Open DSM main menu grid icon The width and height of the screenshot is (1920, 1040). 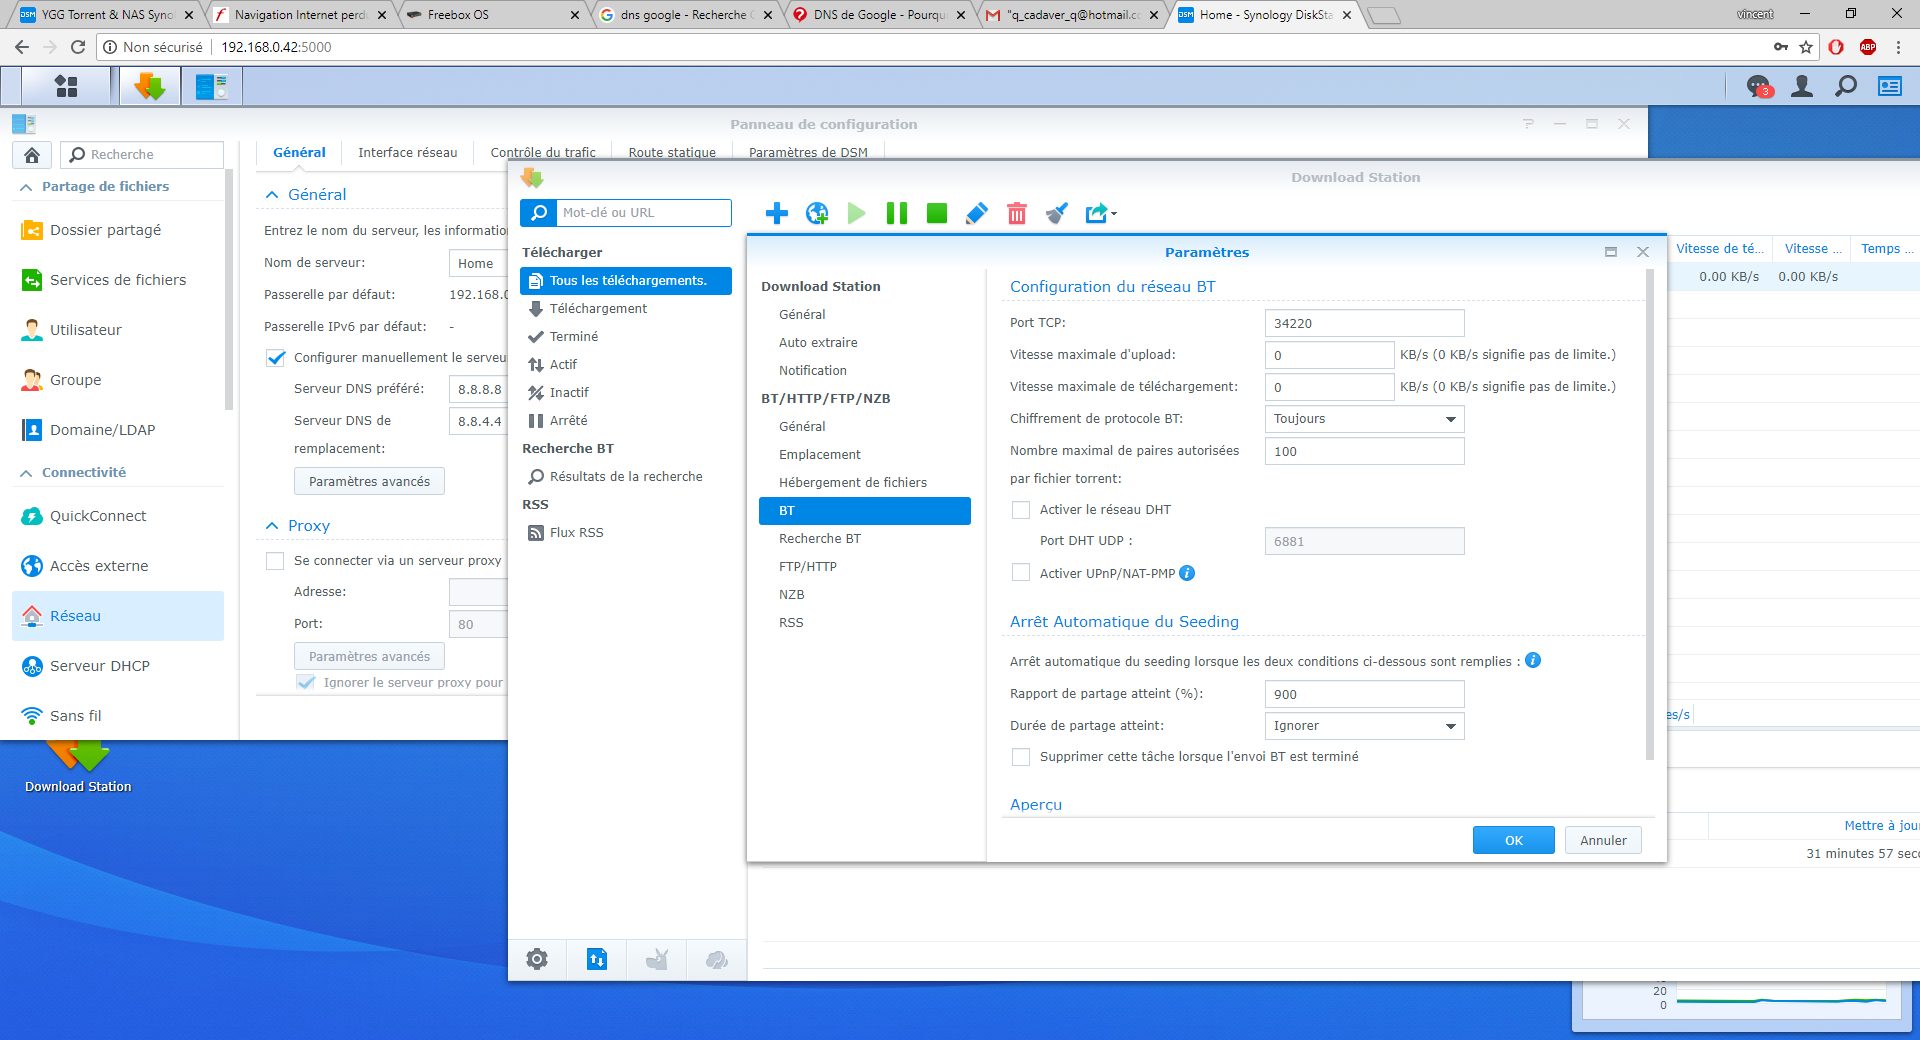(66, 87)
